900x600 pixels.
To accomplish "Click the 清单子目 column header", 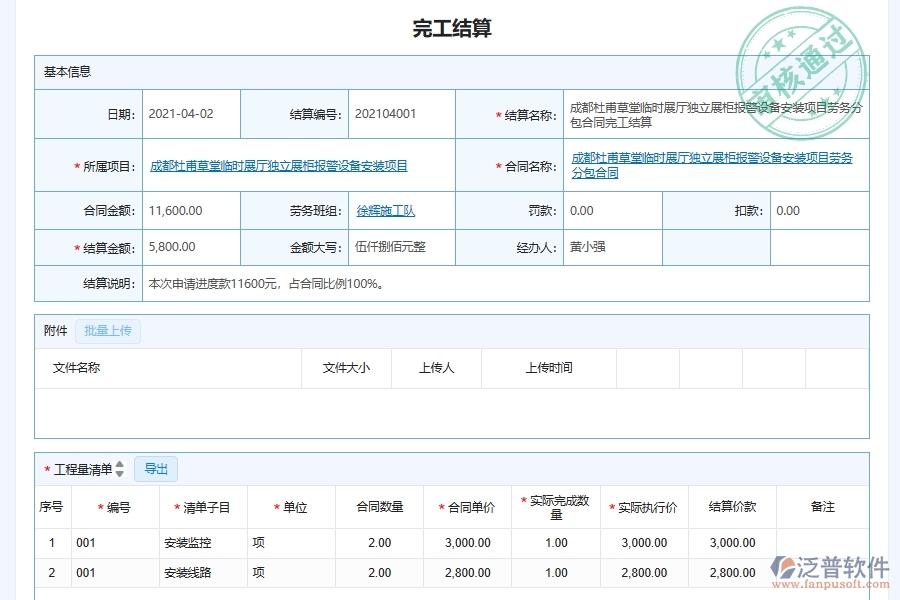I will pyautogui.click(x=200, y=507).
